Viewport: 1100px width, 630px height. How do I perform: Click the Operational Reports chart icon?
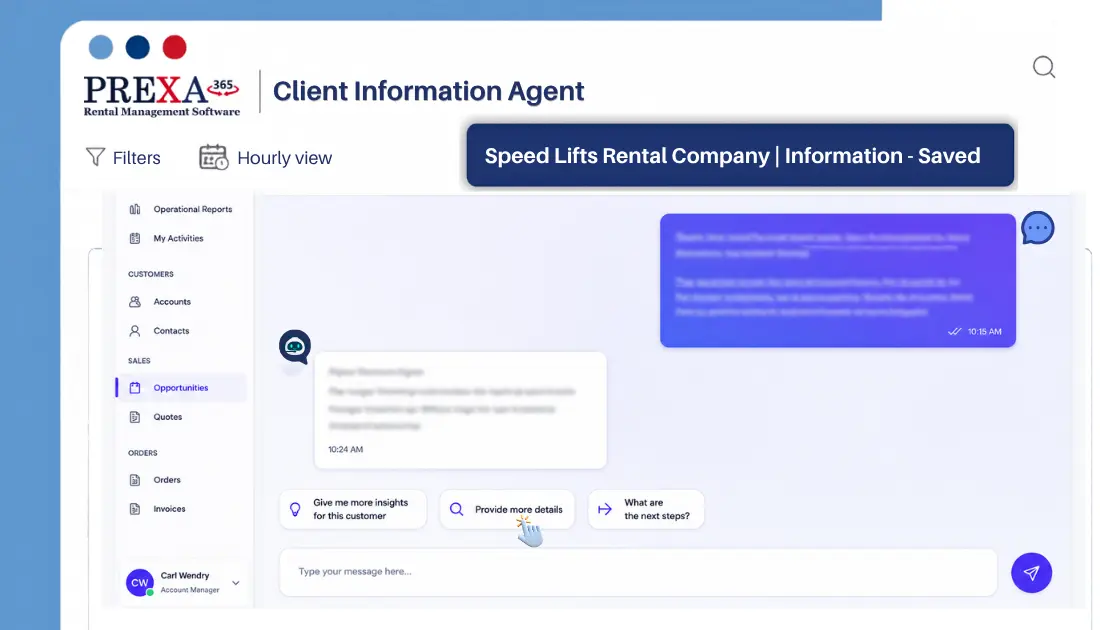[135, 209]
